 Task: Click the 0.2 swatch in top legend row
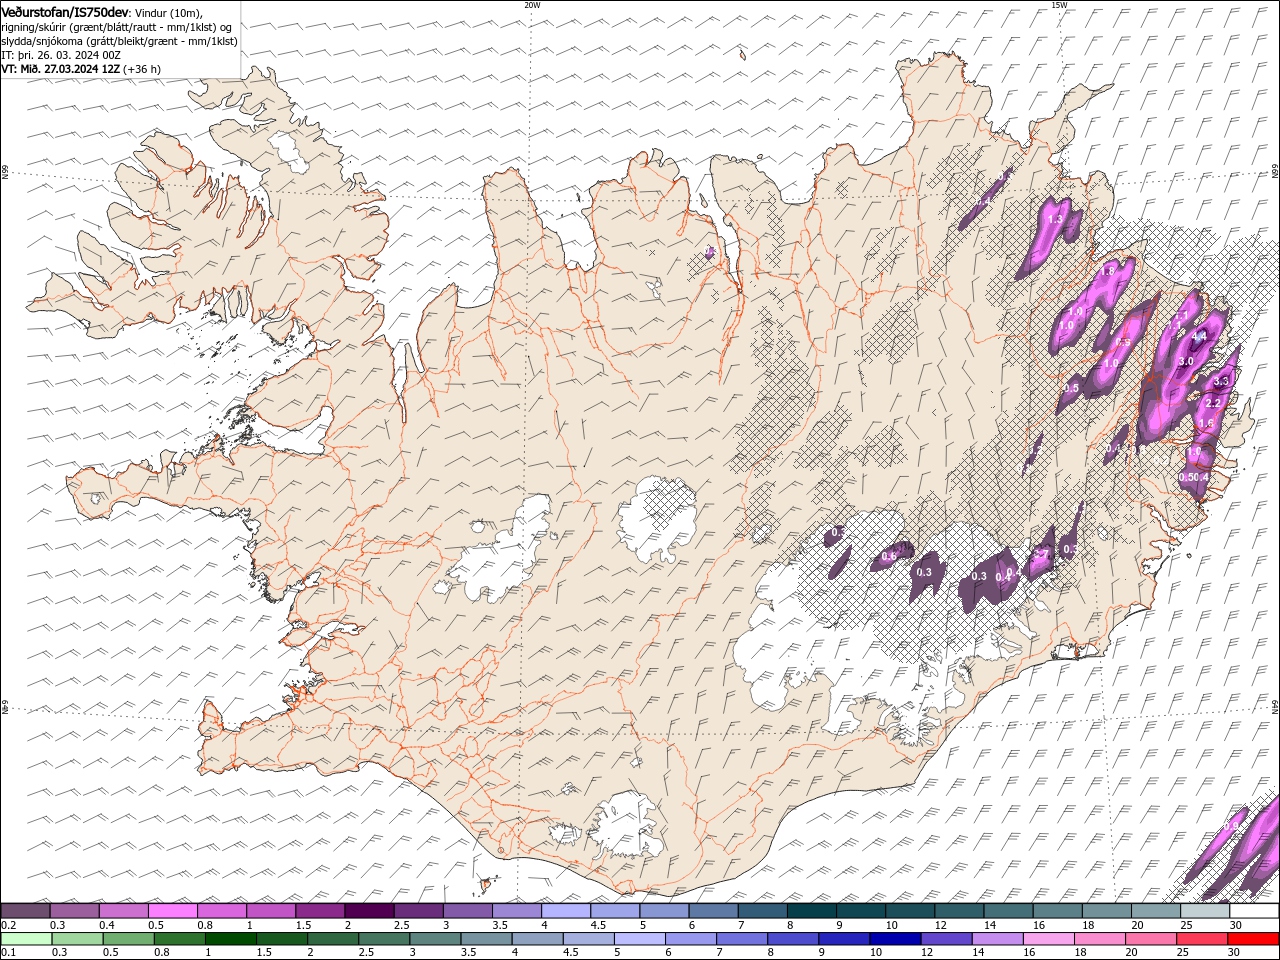tap(25, 911)
